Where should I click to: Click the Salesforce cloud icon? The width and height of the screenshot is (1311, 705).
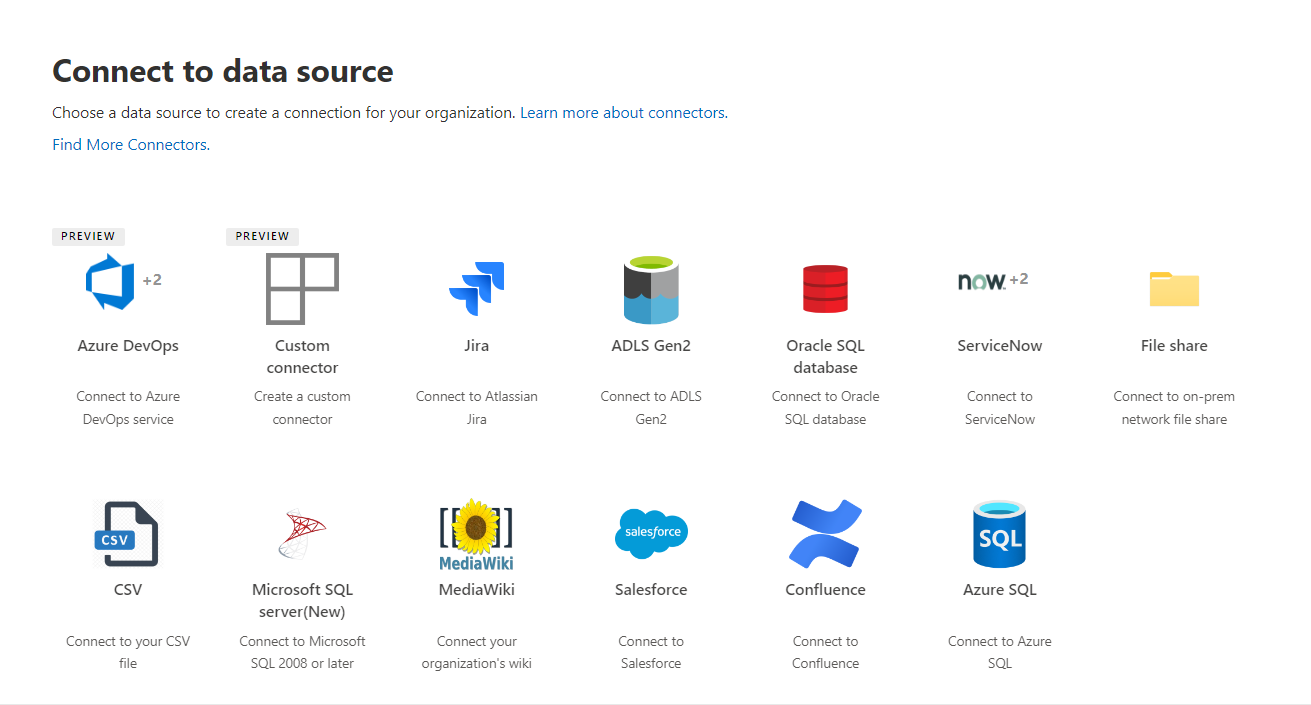pos(651,533)
